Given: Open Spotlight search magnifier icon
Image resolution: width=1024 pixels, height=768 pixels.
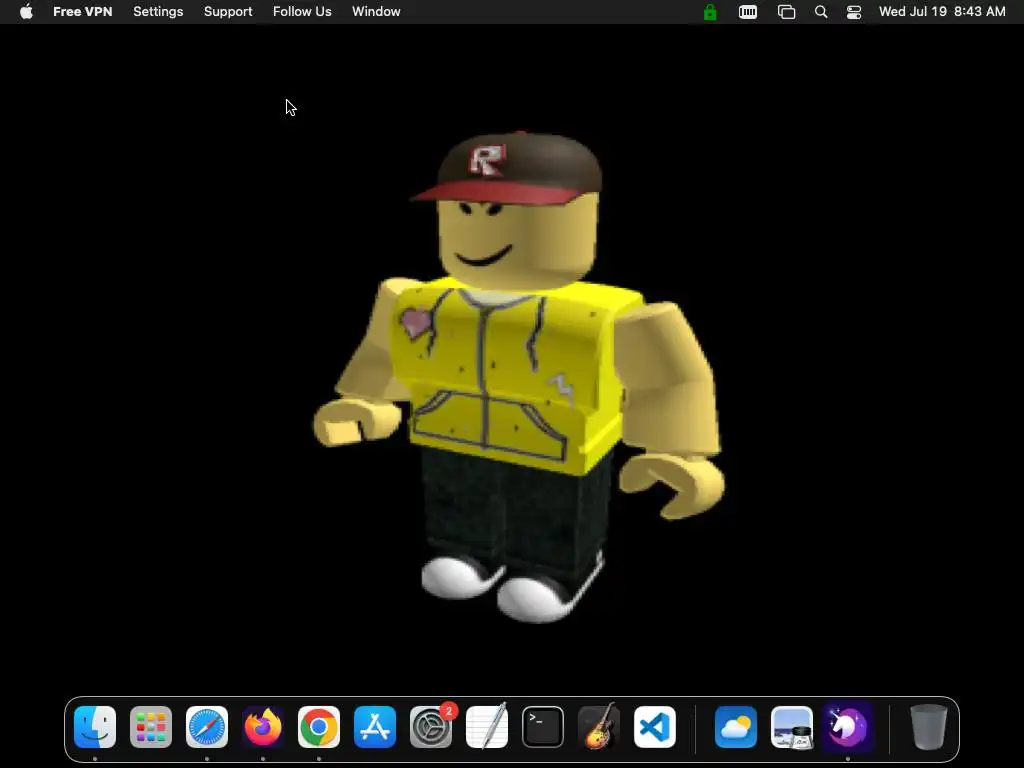Looking at the screenshot, I should coord(821,12).
